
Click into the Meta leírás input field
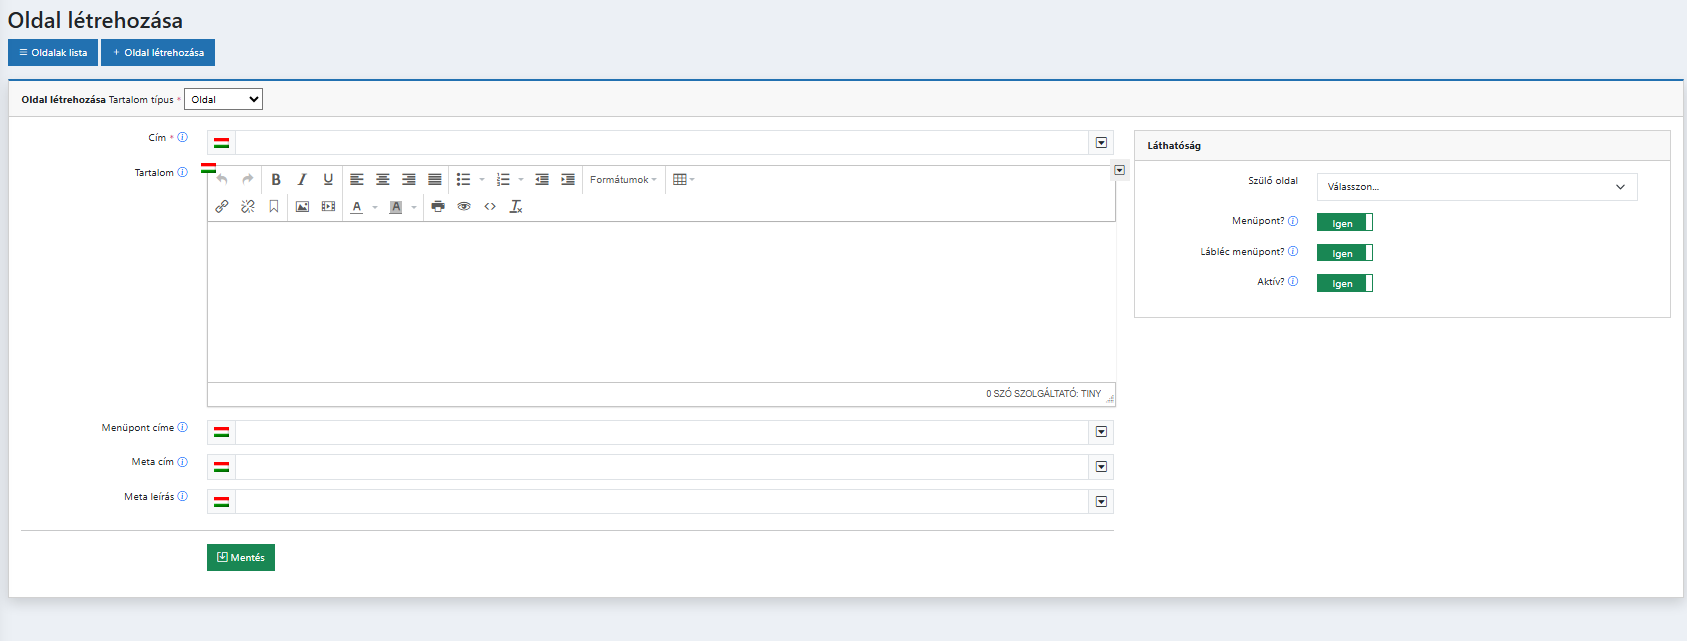coord(660,502)
